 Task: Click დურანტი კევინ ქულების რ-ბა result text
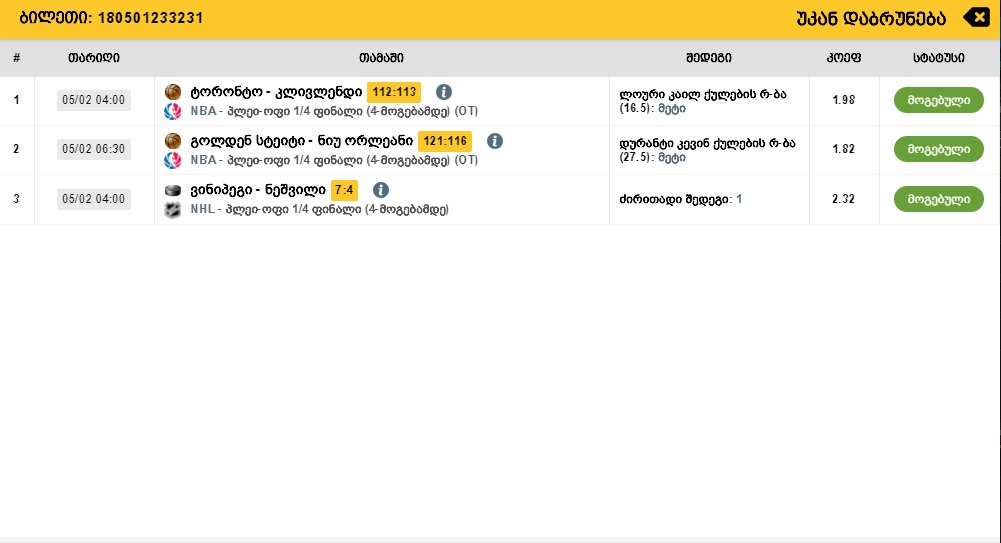pos(707,151)
